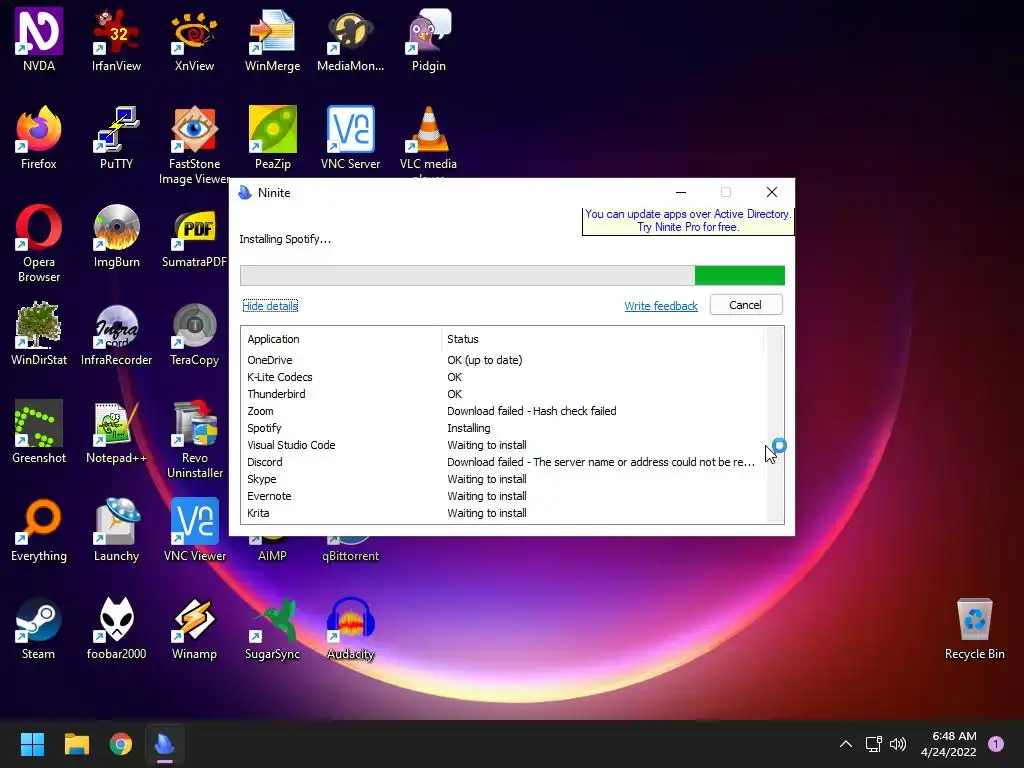Click the VLC media player cone icon

click(428, 129)
